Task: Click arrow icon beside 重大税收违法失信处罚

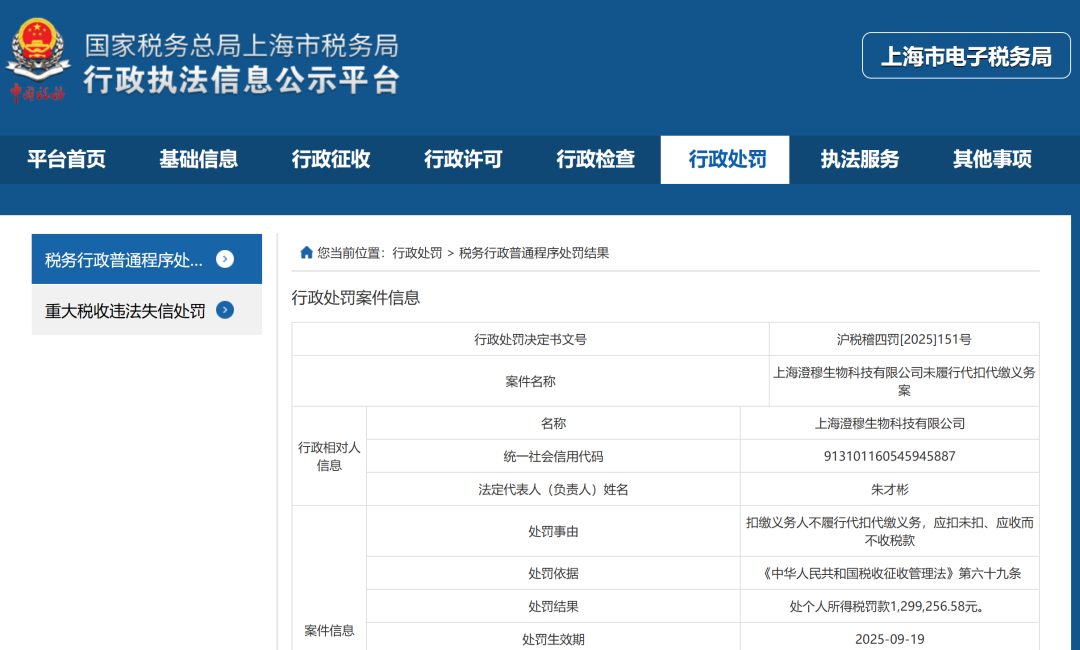Action: (x=225, y=310)
